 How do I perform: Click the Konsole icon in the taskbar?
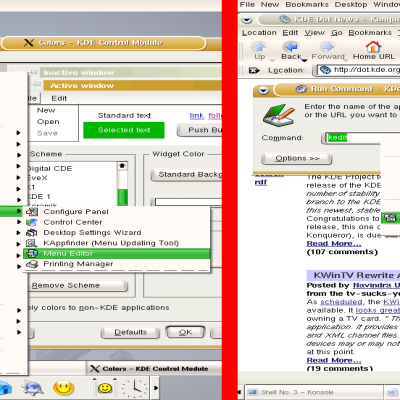pyautogui.click(x=254, y=392)
